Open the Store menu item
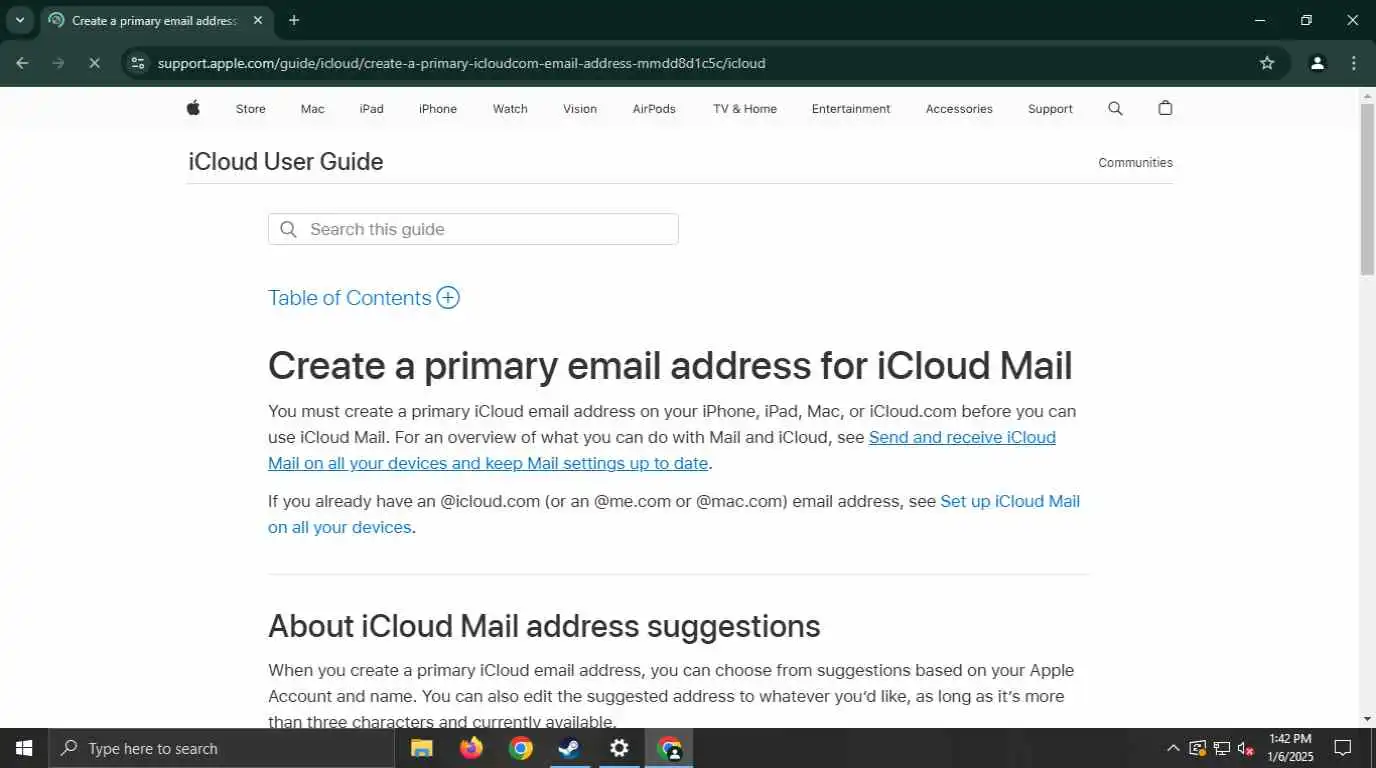1376x768 pixels. pos(251,109)
